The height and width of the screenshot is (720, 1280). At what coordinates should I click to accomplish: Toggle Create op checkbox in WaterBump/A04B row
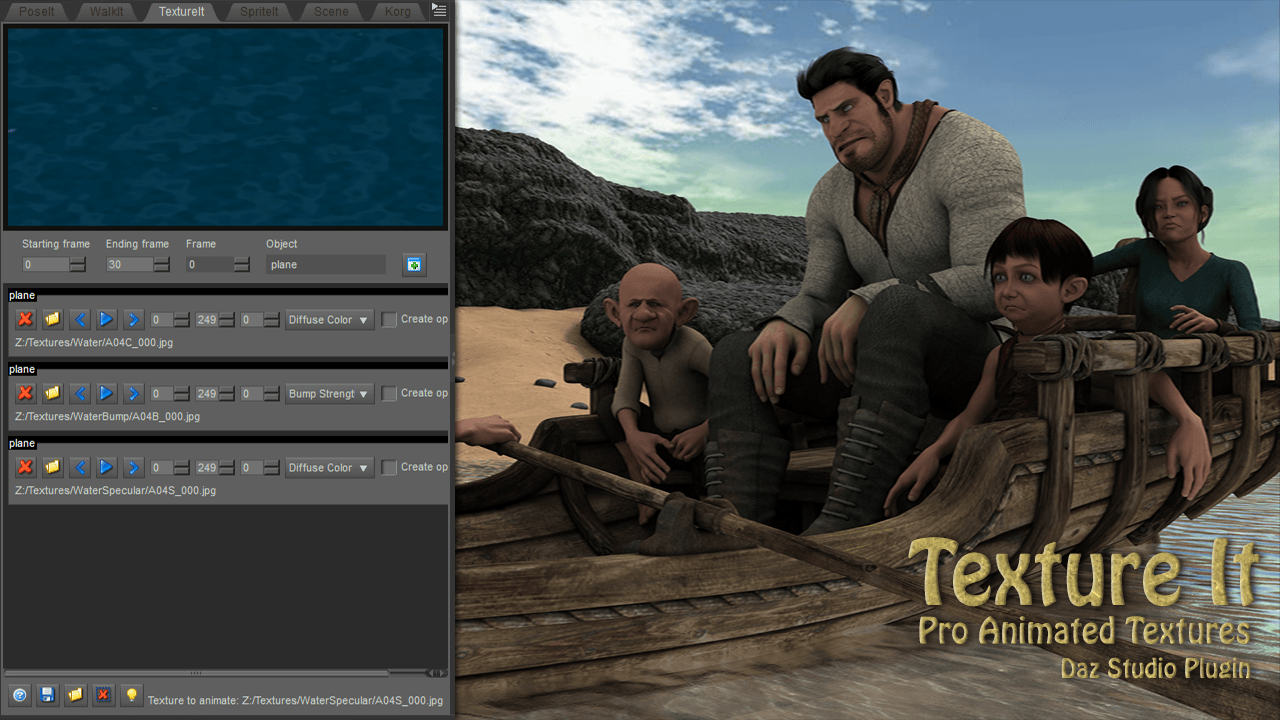[389, 394]
